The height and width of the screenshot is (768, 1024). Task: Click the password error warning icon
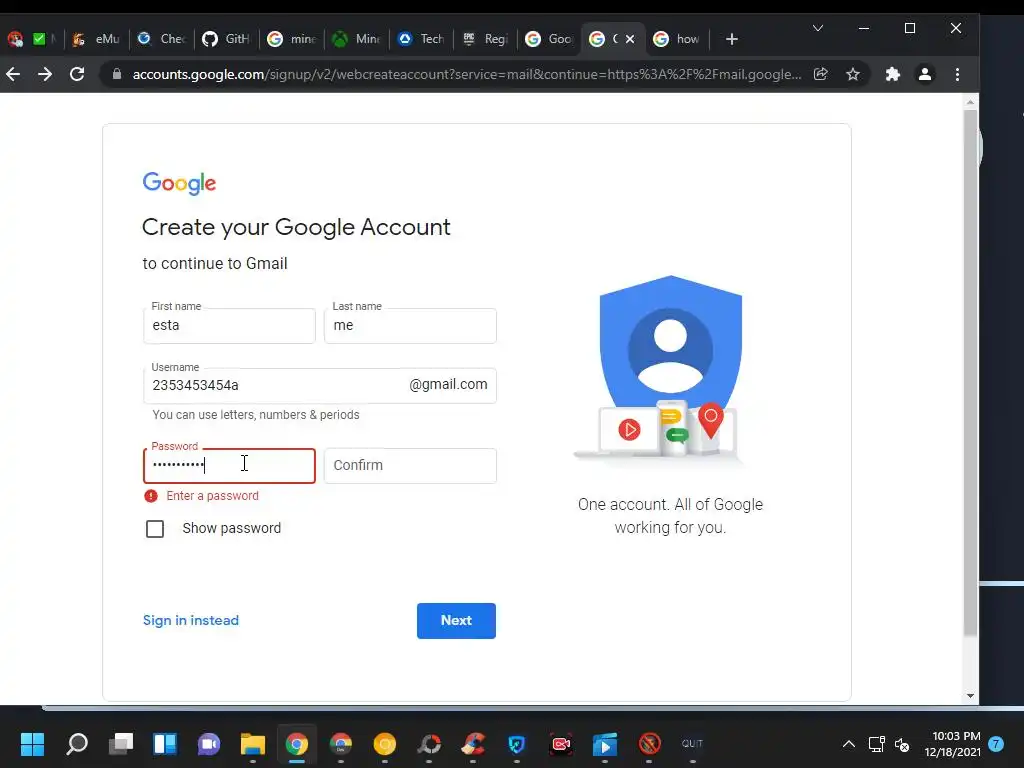151,496
